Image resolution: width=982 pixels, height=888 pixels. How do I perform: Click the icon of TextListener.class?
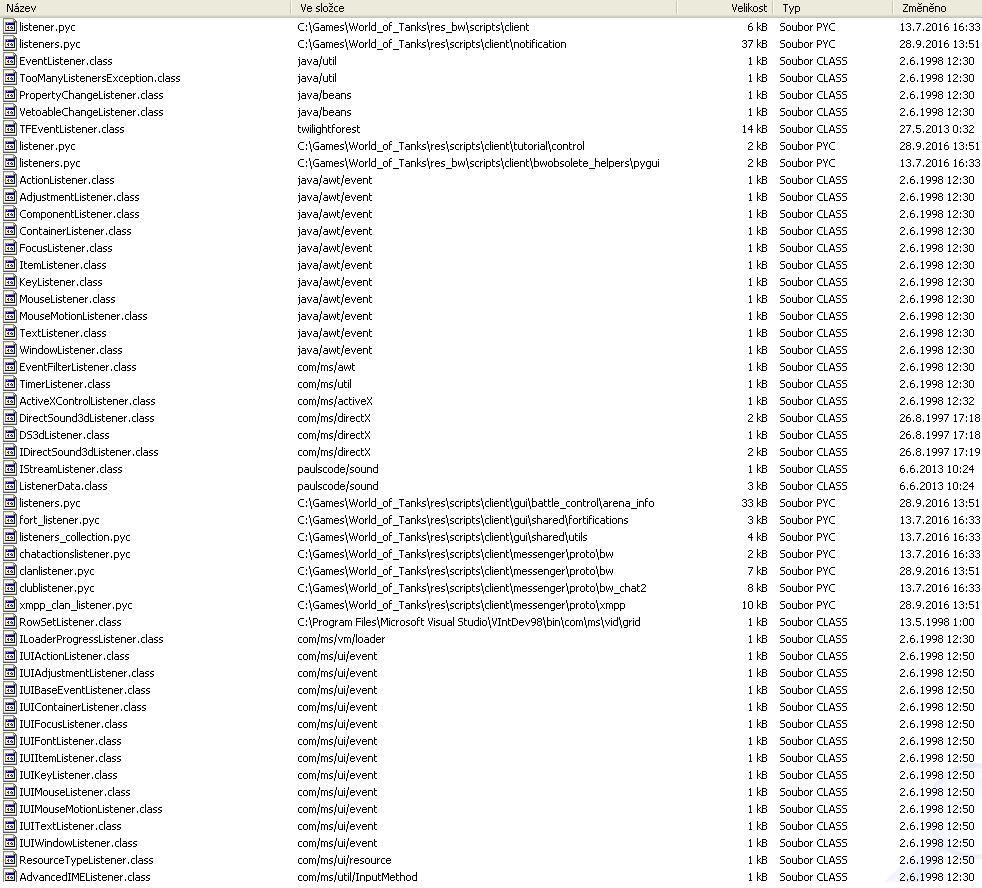pyautogui.click(x=9, y=333)
